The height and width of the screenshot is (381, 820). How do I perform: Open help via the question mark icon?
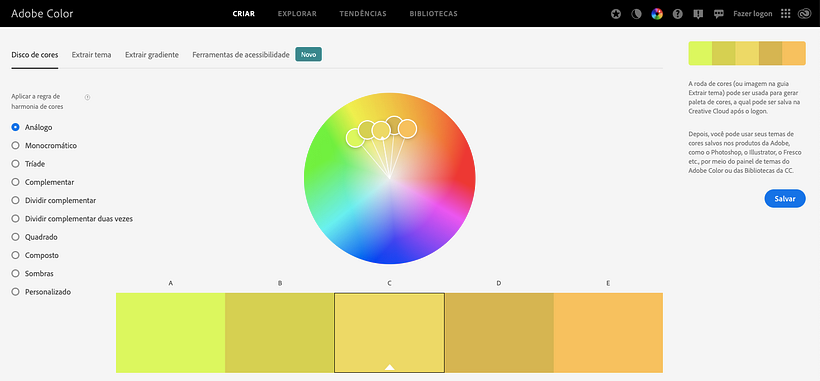pyautogui.click(x=678, y=14)
